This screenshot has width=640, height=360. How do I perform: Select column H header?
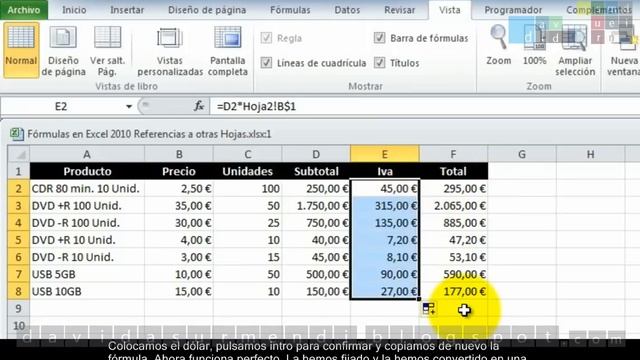pyautogui.click(x=590, y=154)
